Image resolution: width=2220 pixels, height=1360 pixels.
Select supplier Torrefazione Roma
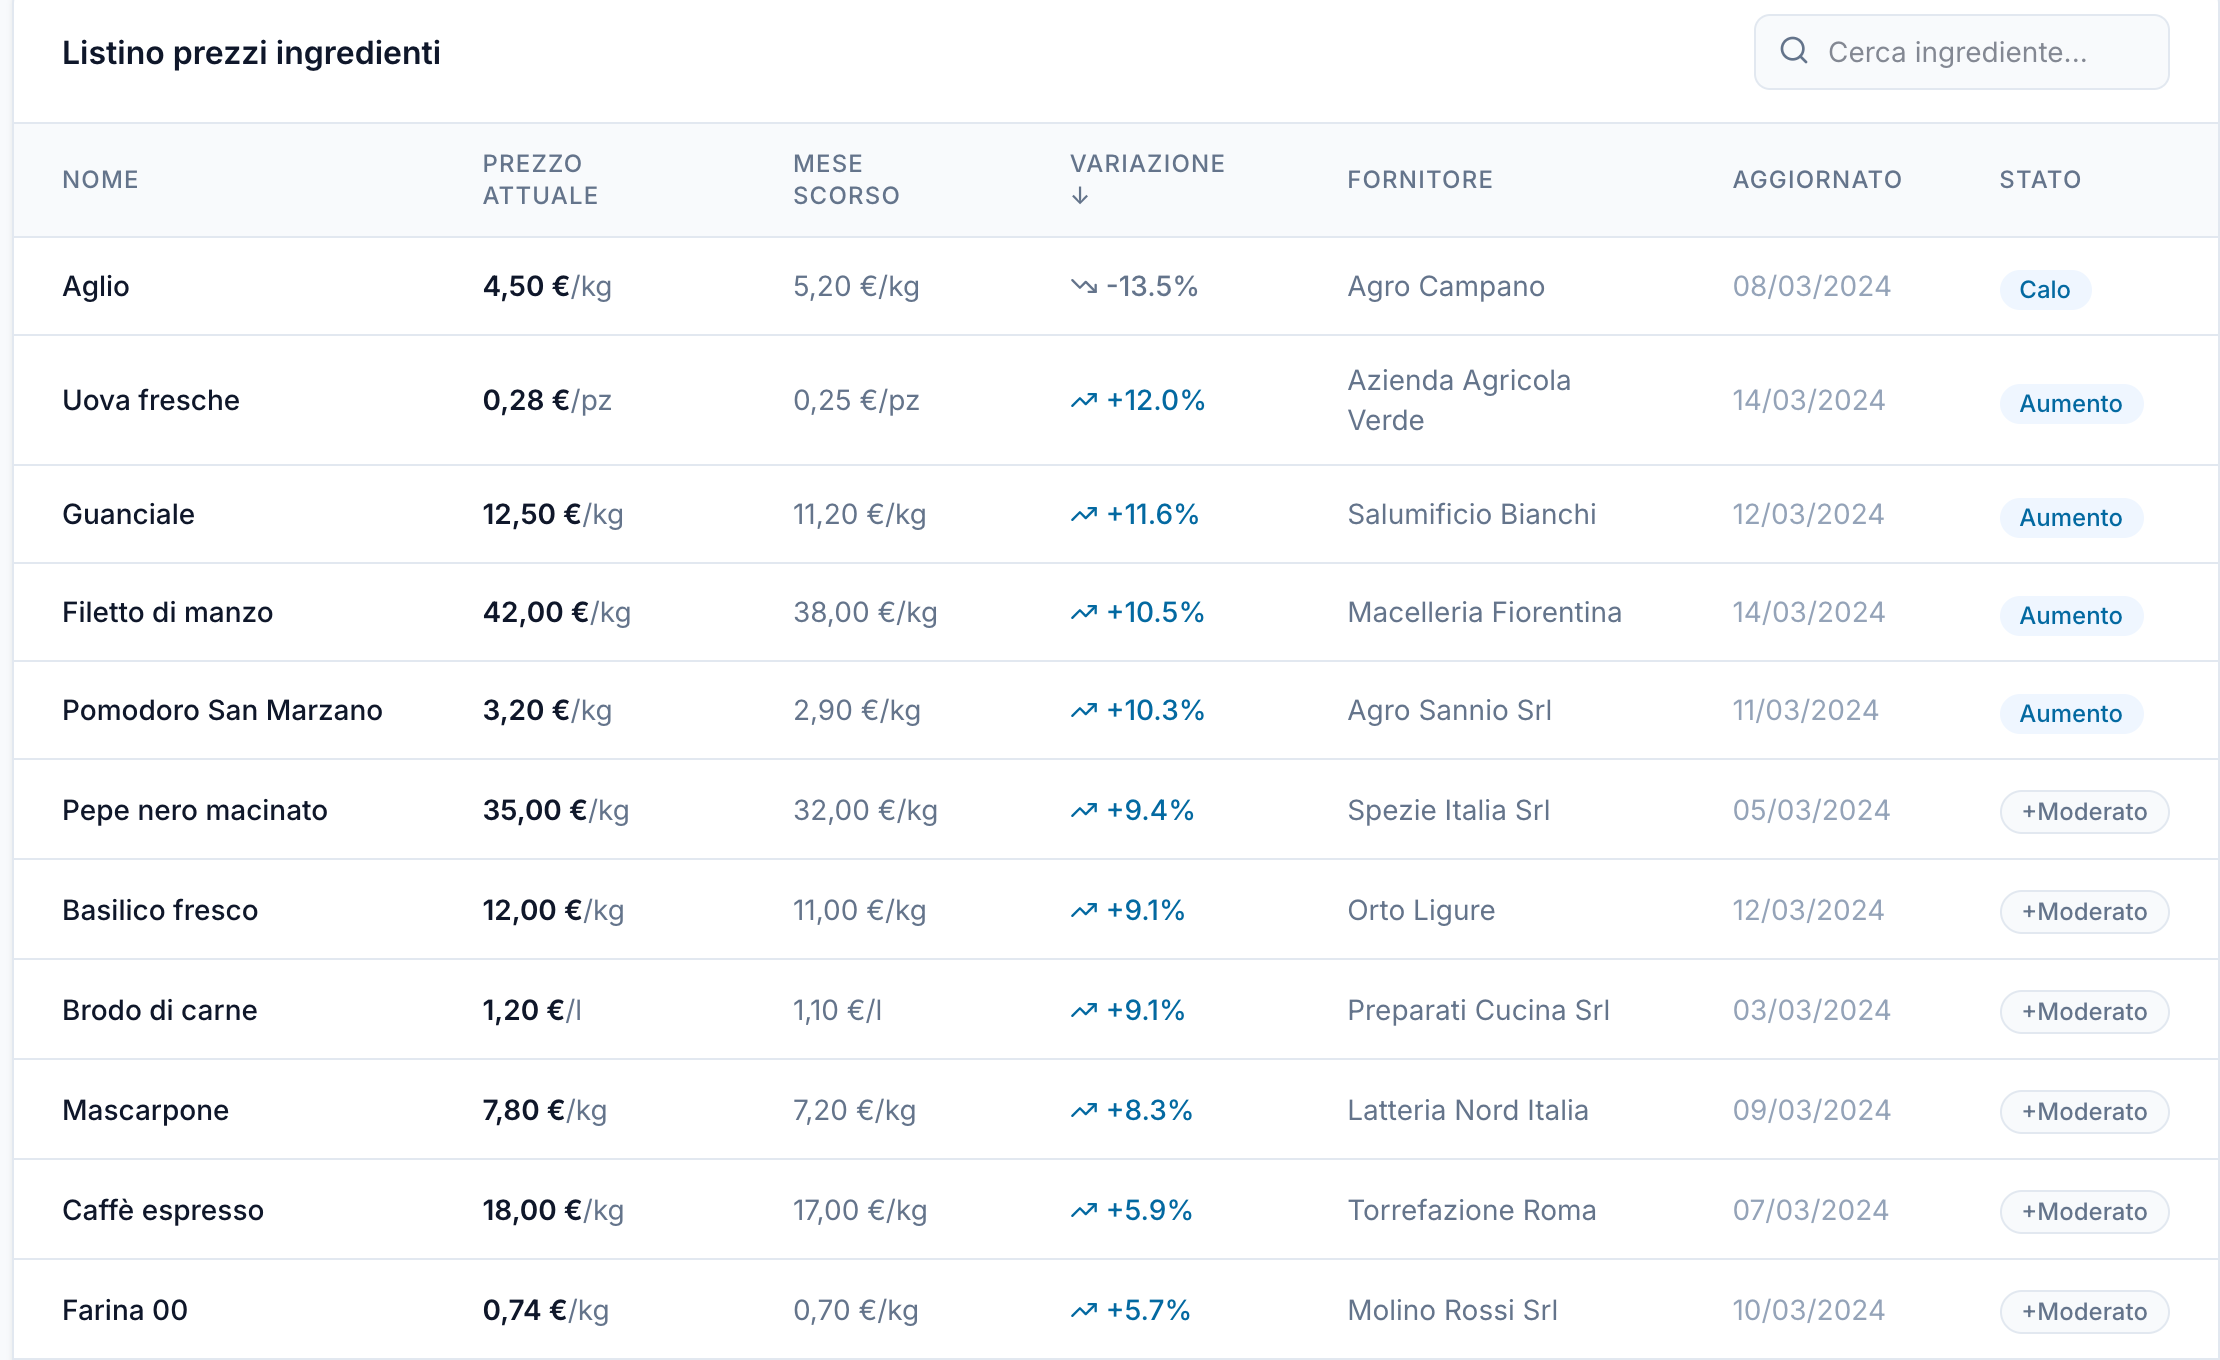pyautogui.click(x=1471, y=1210)
